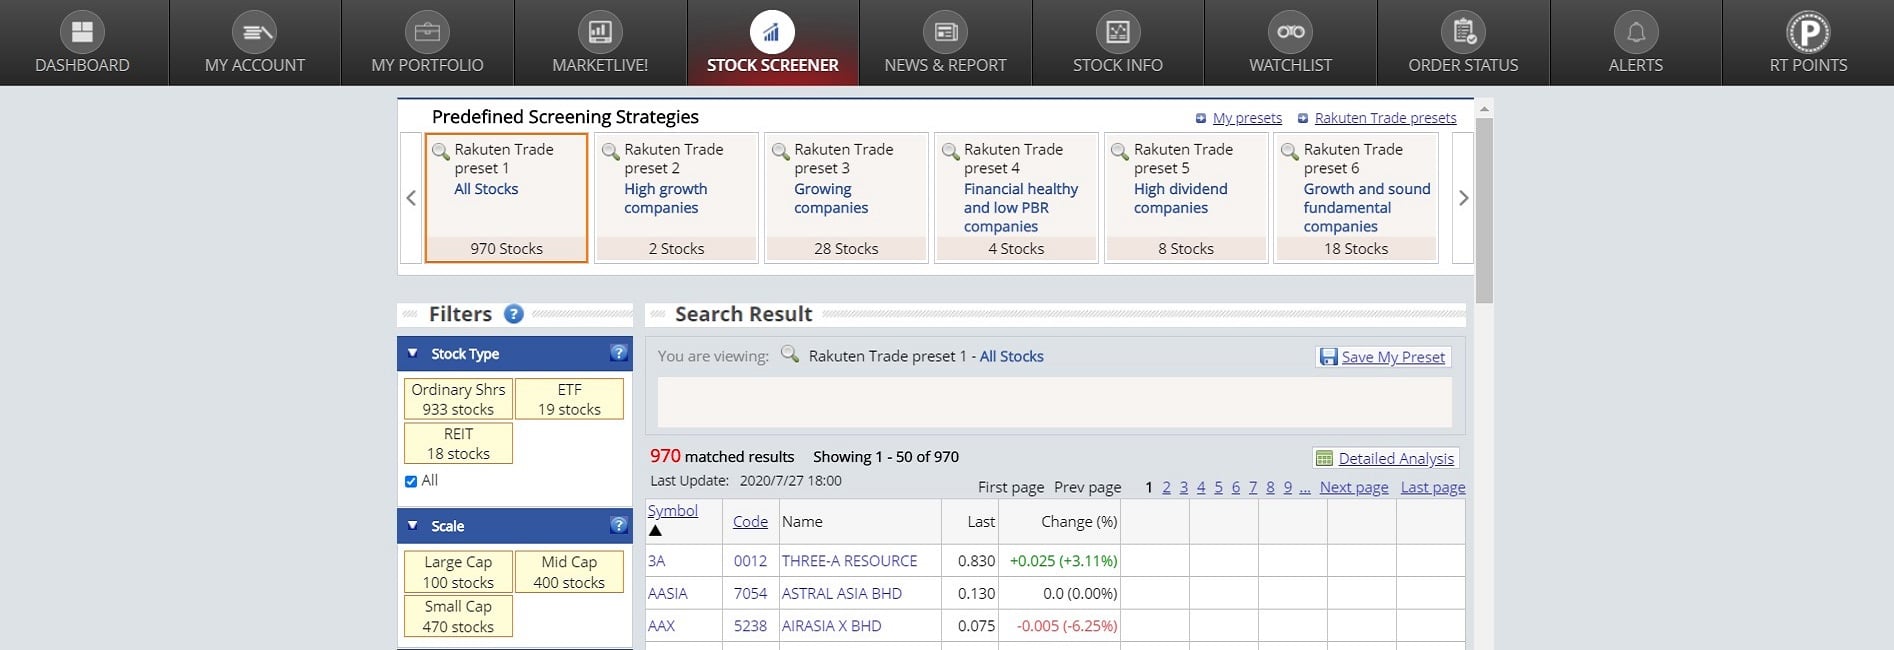Click the Scale help icon
The width and height of the screenshot is (1894, 650).
tap(619, 524)
